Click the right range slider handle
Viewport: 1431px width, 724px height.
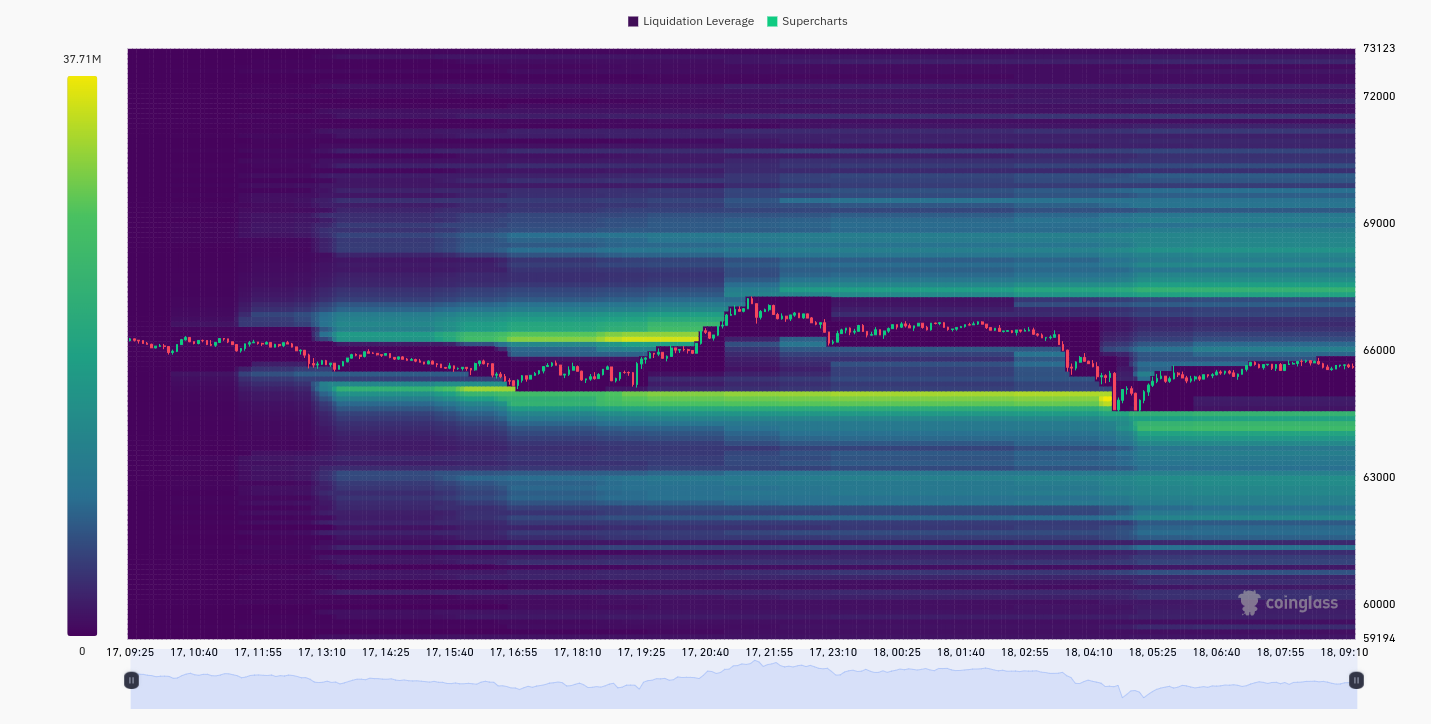pyautogui.click(x=1356, y=680)
